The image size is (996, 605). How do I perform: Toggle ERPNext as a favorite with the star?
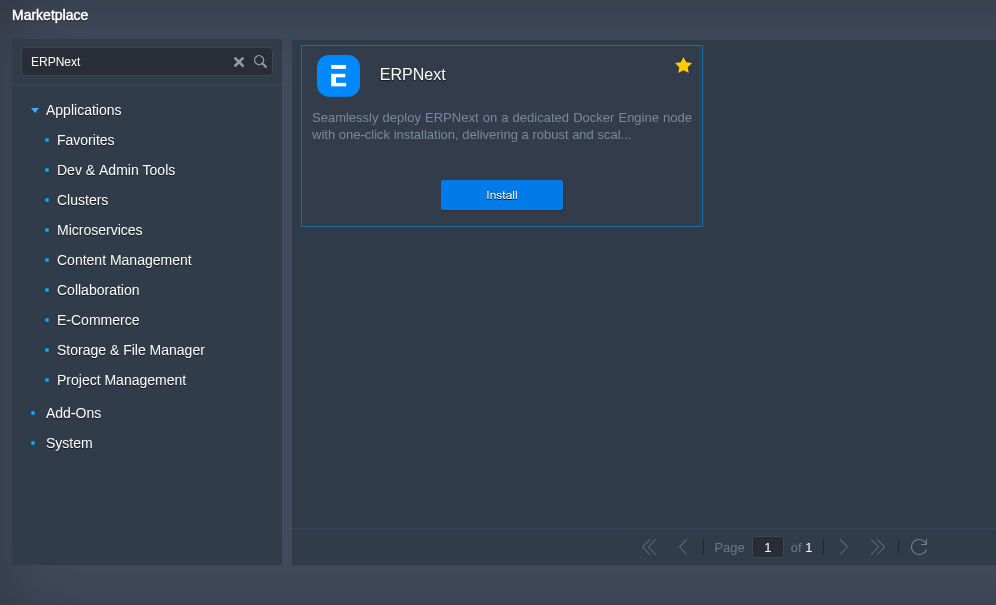[x=683, y=64]
